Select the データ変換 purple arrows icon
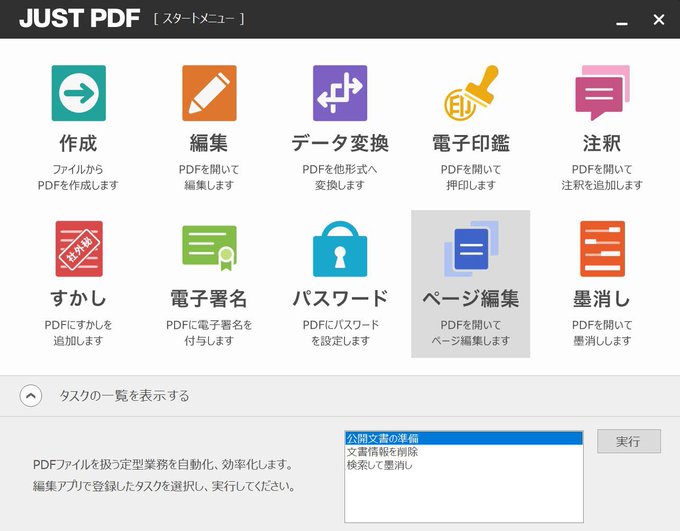Viewport: 680px width, 531px height. 340,93
